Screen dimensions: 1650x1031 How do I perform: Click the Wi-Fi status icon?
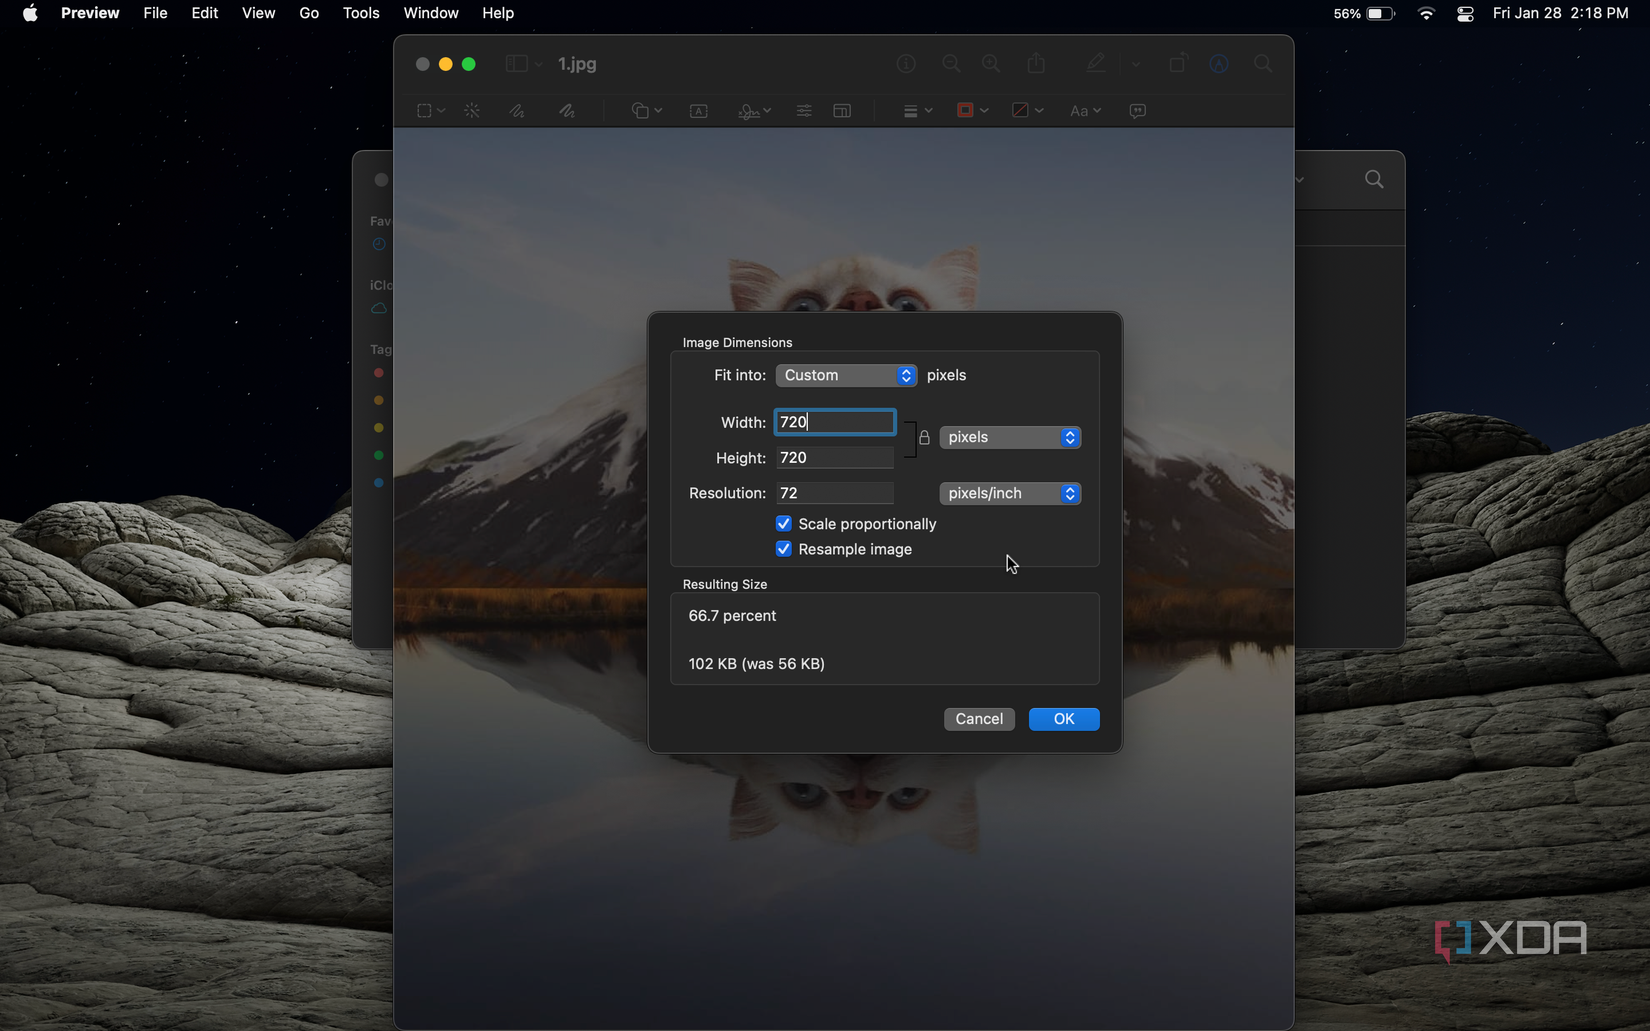1427,13
